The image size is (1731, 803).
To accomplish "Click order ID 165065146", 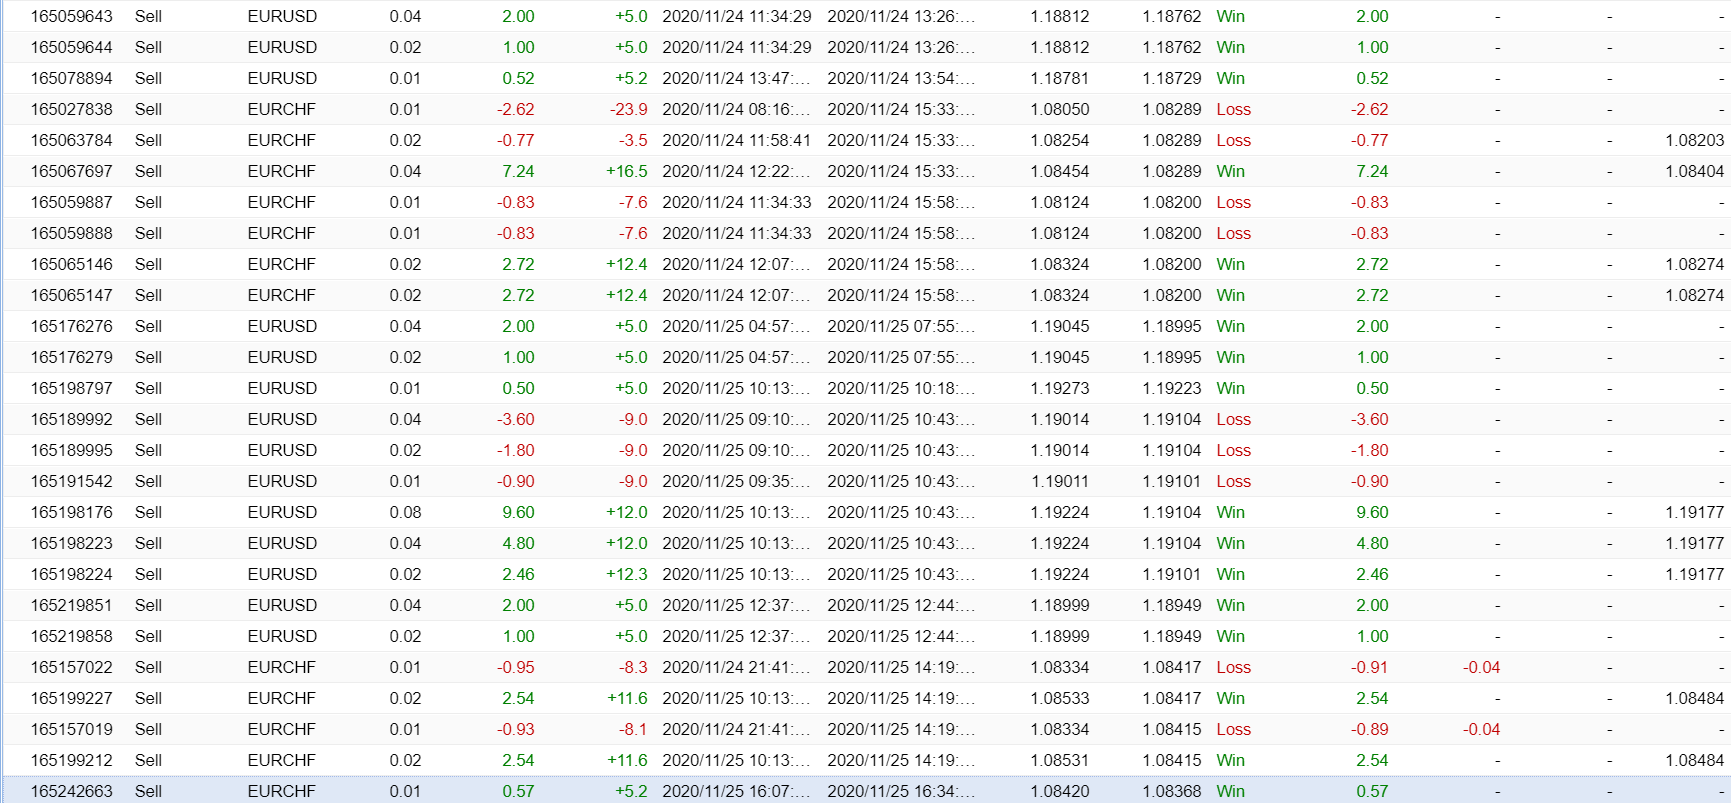I will tap(71, 264).
